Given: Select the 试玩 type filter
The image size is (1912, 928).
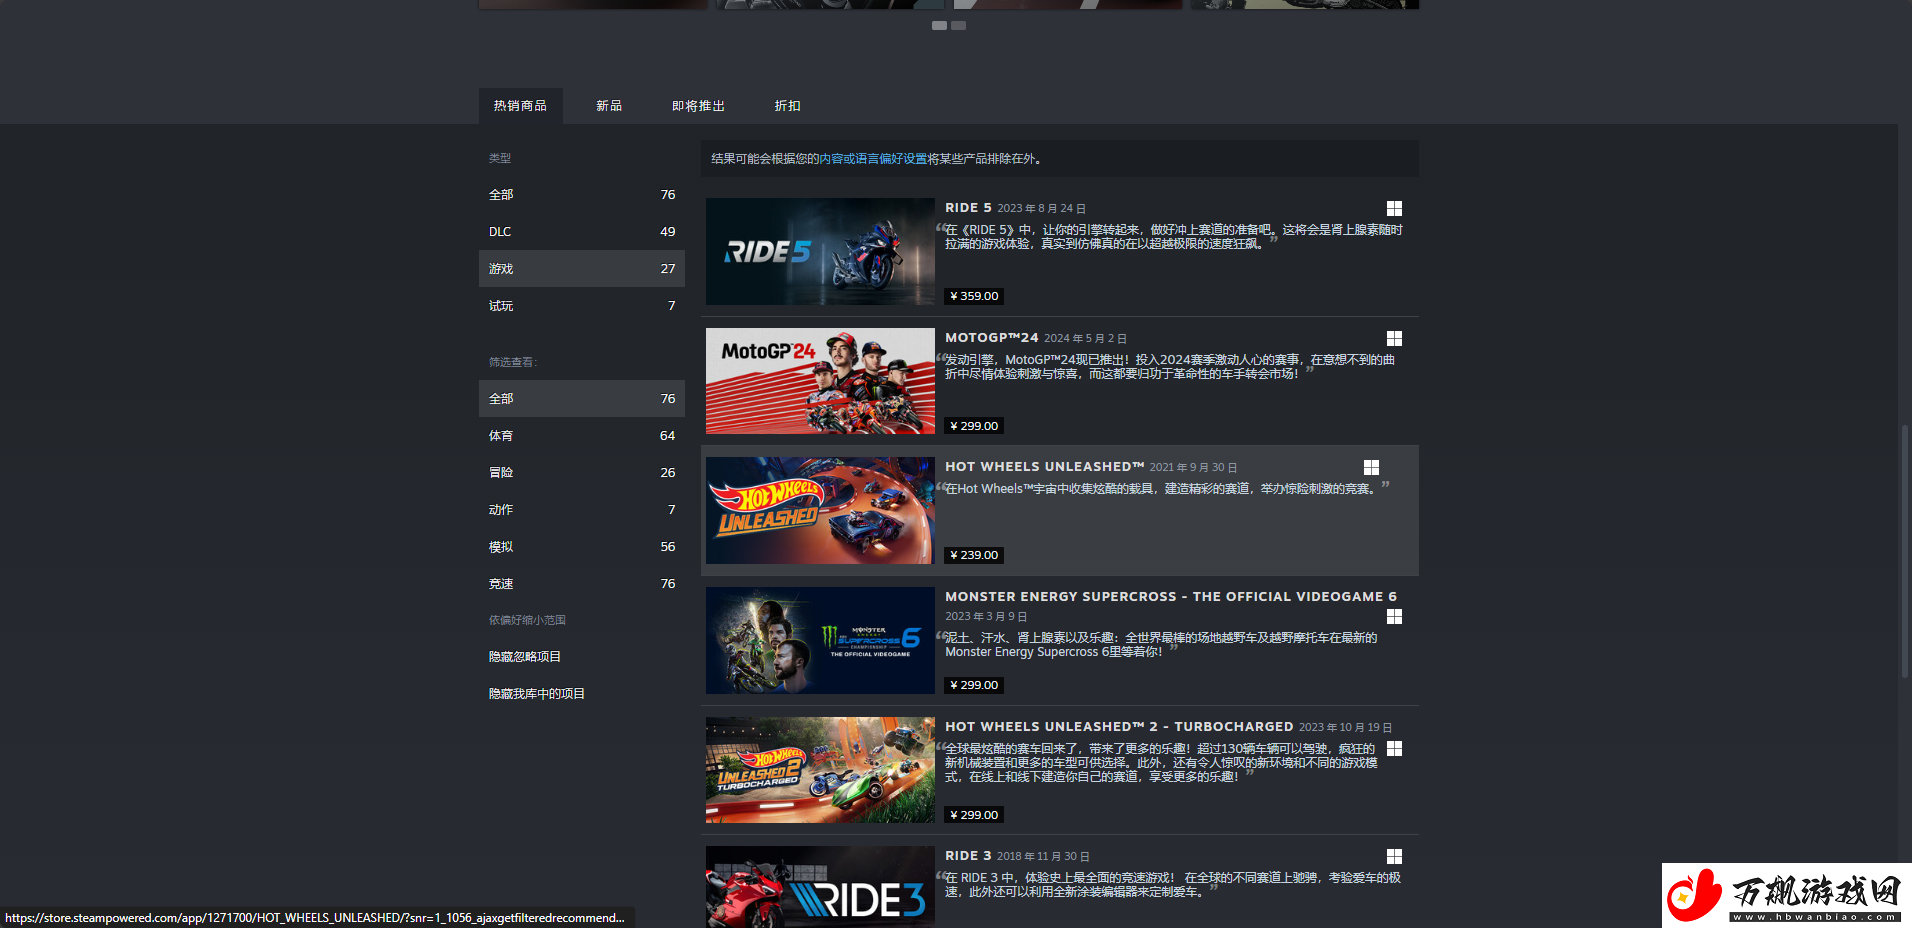Looking at the screenshot, I should tap(582, 305).
